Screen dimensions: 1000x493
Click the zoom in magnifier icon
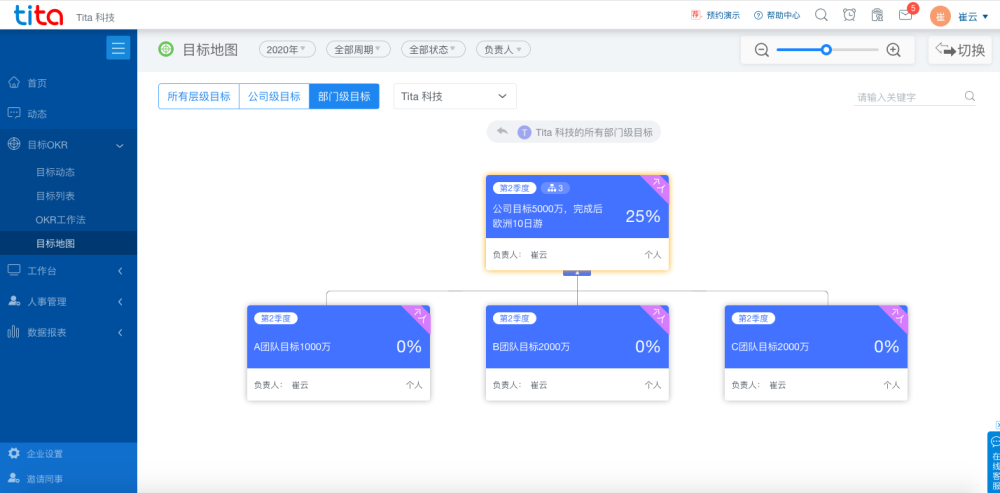tap(893, 50)
